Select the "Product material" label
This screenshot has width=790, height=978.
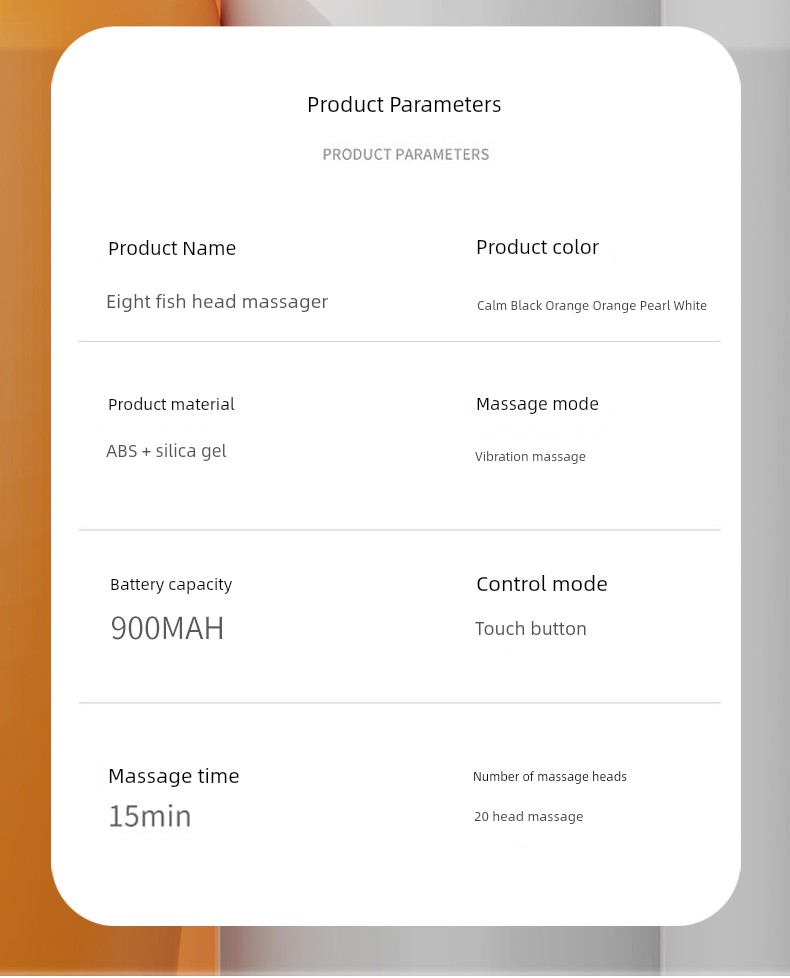click(x=171, y=404)
